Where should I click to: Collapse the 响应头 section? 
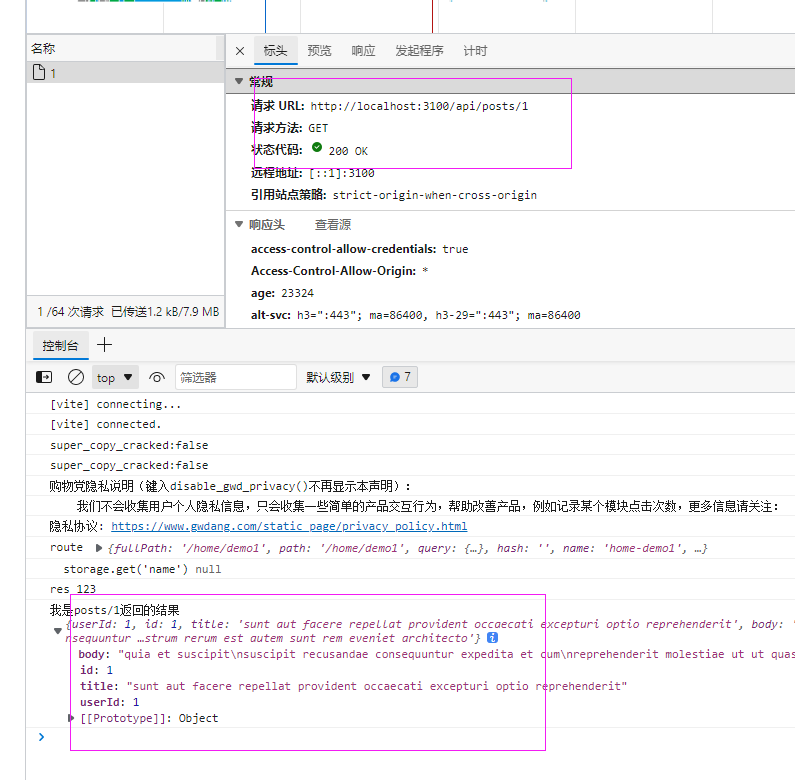coord(239,224)
